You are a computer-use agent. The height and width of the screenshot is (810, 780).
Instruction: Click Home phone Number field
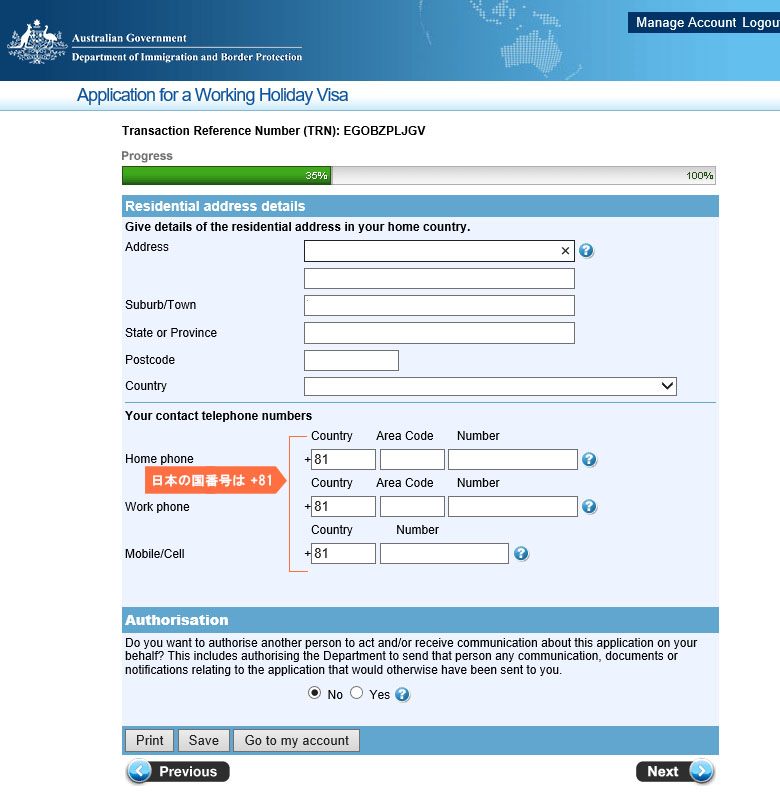pos(512,459)
